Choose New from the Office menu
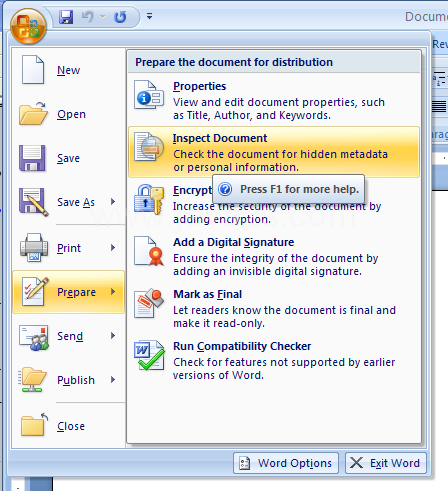The image size is (448, 491). [x=69, y=70]
